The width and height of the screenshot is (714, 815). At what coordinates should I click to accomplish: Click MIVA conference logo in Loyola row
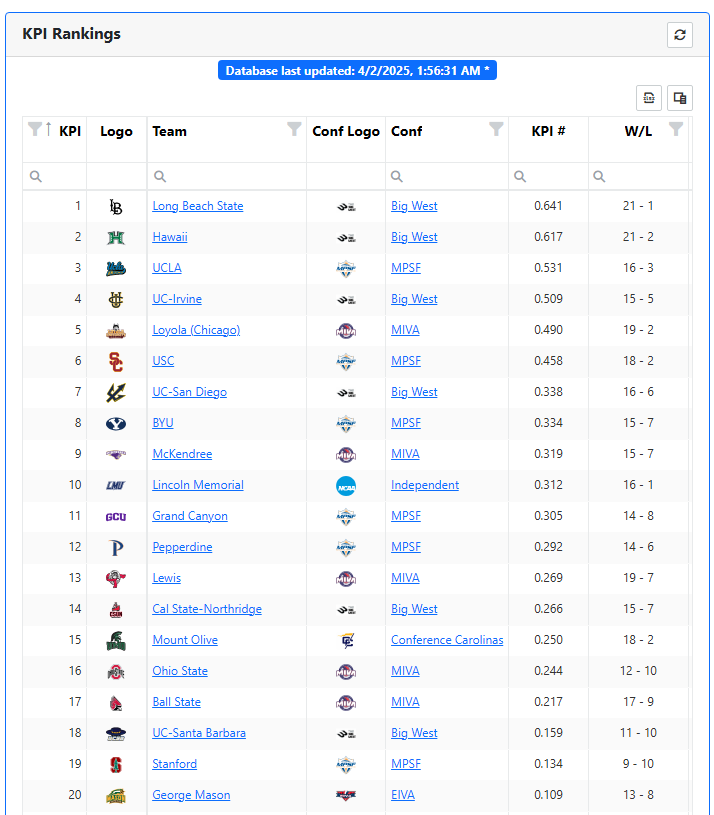click(346, 331)
